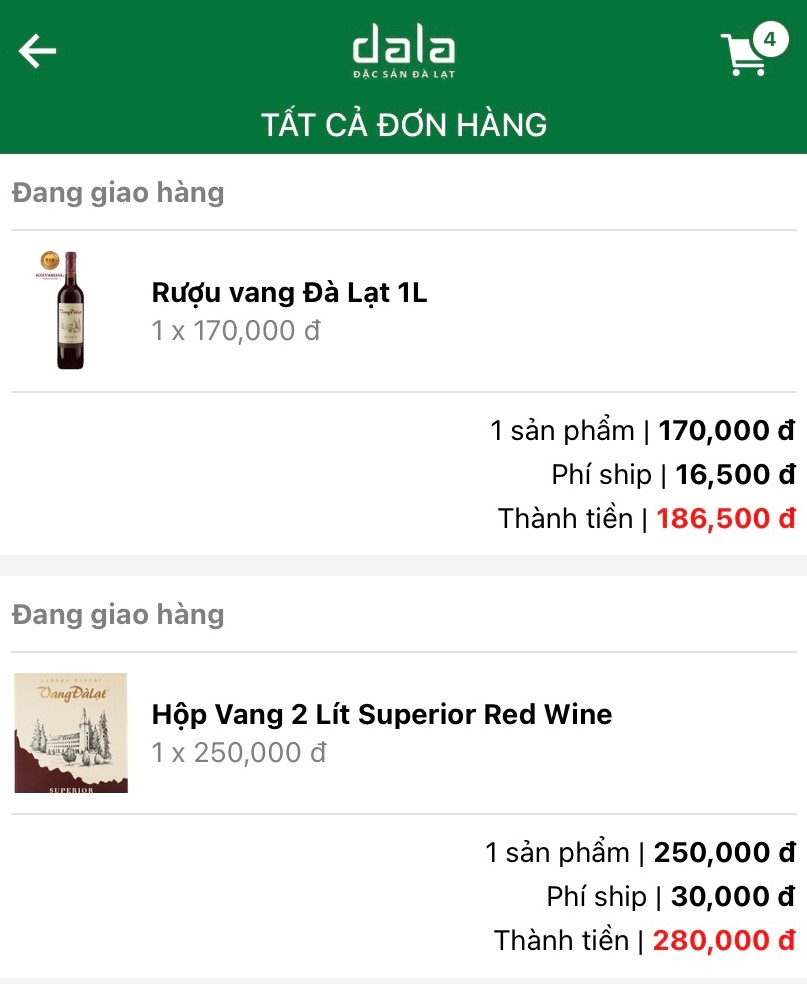Tap the 1 sản phẩm 170,000 đ subtotal
This screenshot has width=807, height=984.
tap(642, 431)
